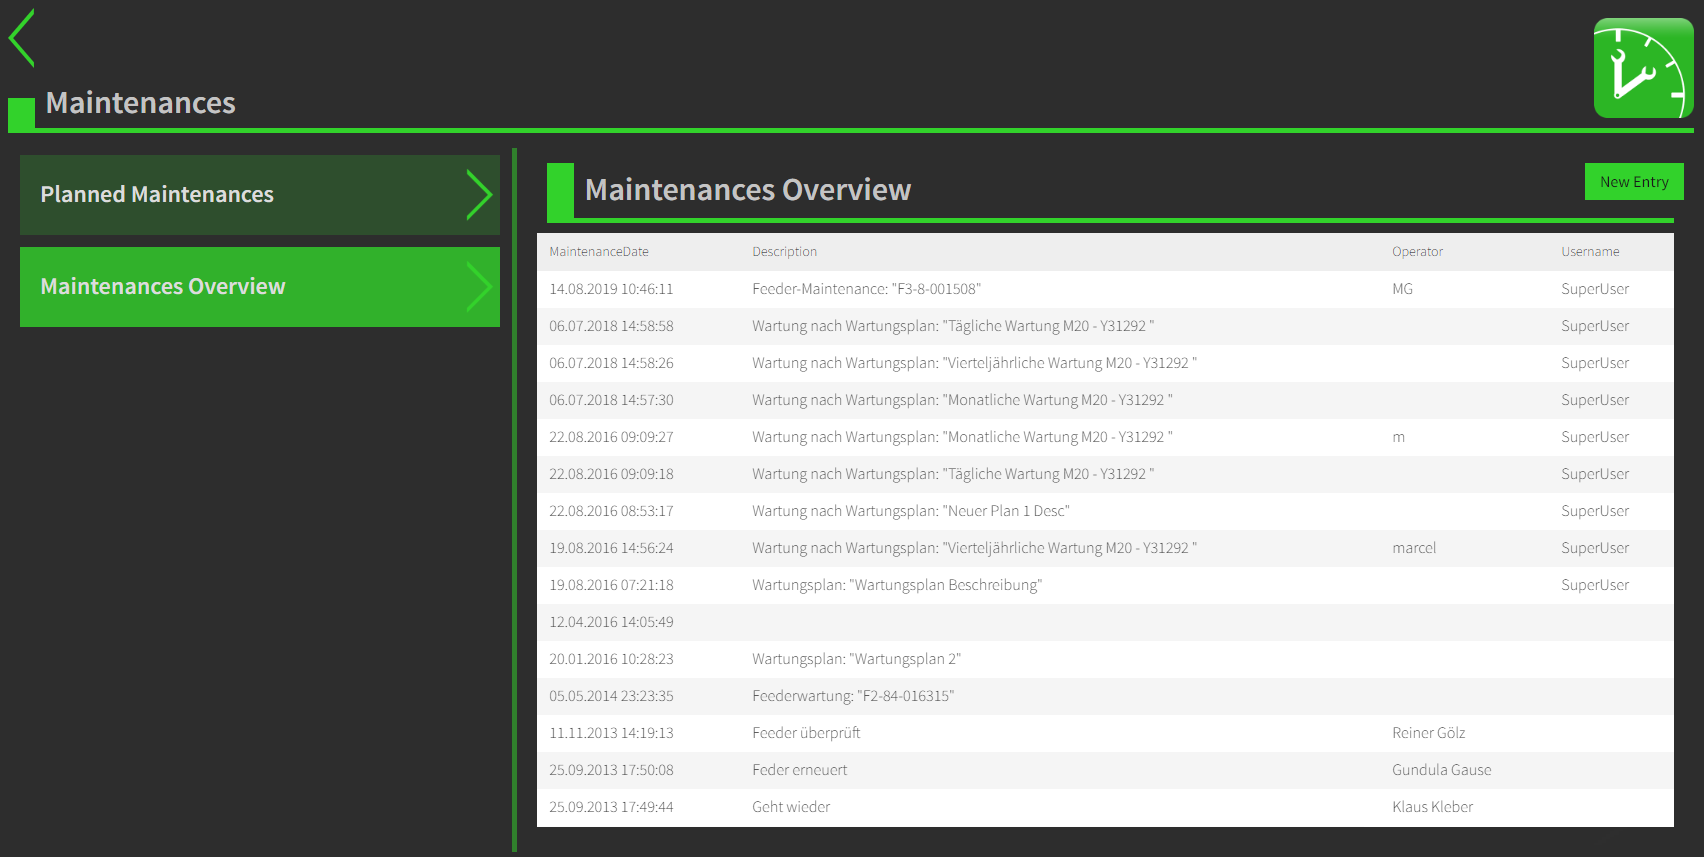Select the "Wartungsplan Beschreibung" description
The height and width of the screenshot is (857, 1704).
[x=897, y=585]
